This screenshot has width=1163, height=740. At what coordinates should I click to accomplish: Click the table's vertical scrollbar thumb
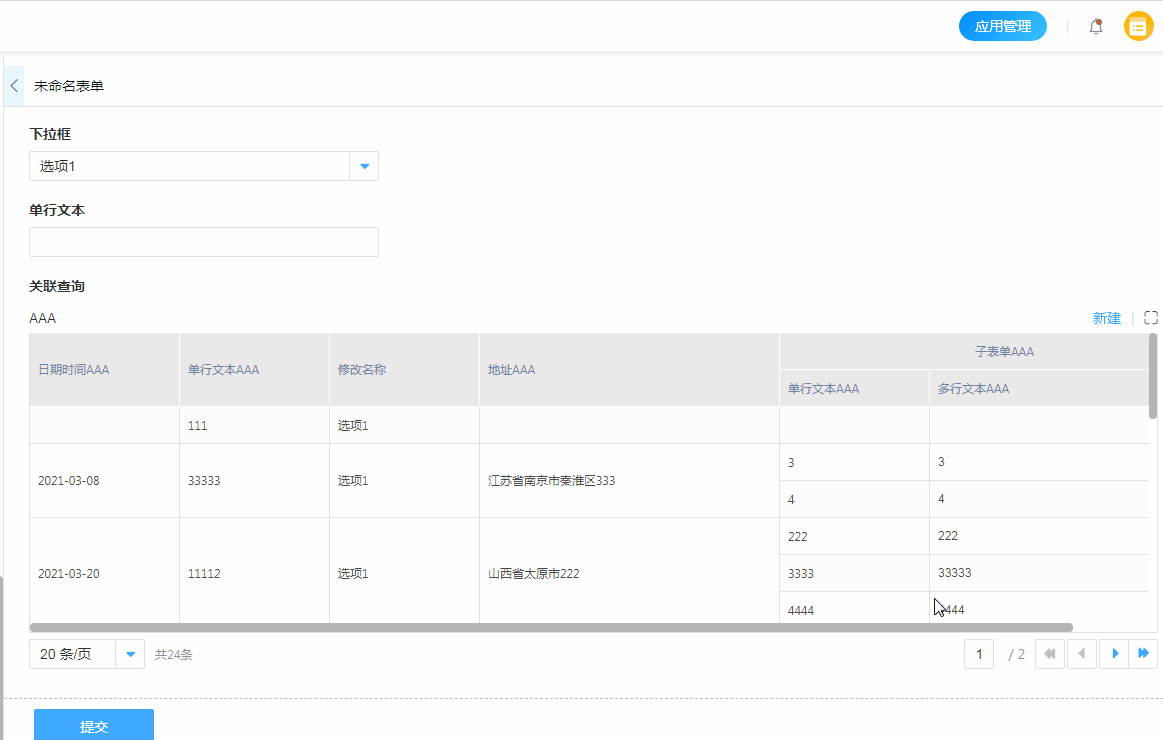pos(1153,375)
